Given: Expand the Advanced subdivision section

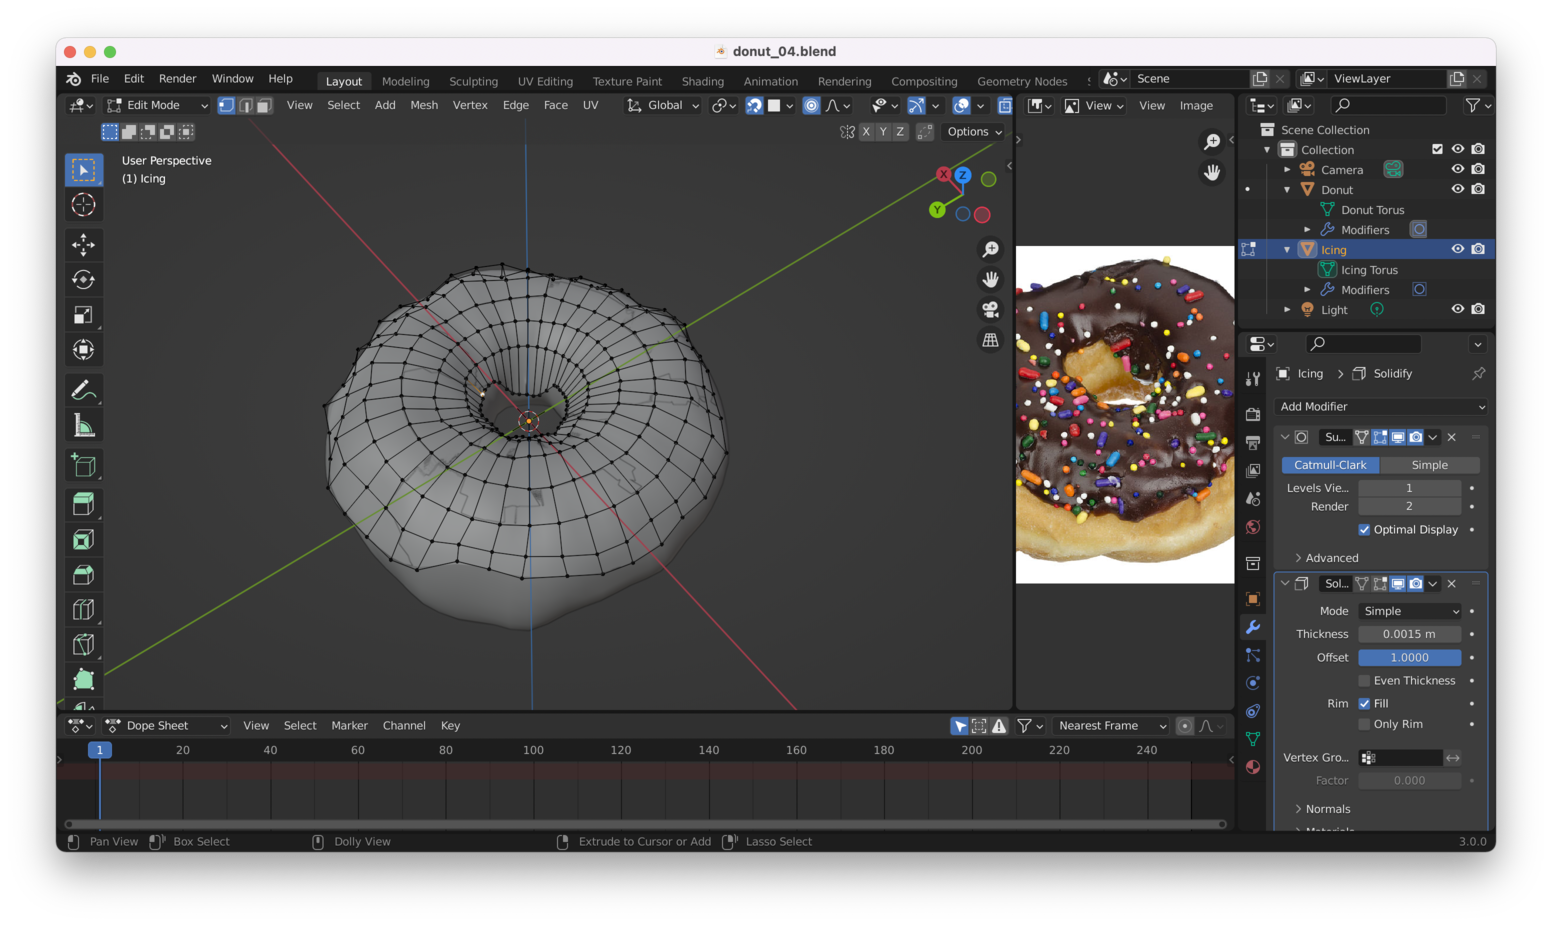Looking at the screenshot, I should click(x=1331, y=558).
